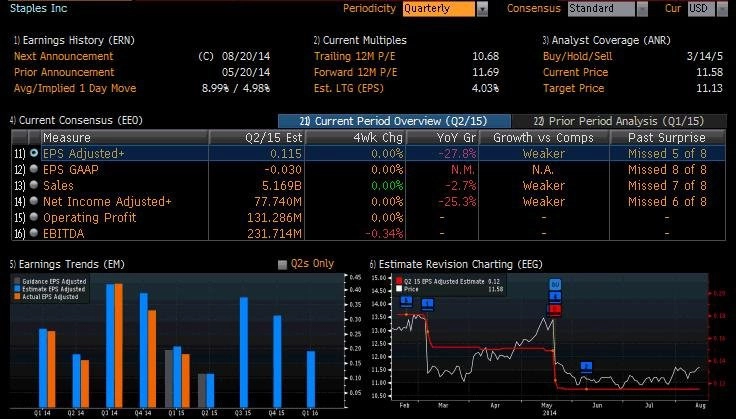Open the Consensus dropdown arrow

point(642,9)
